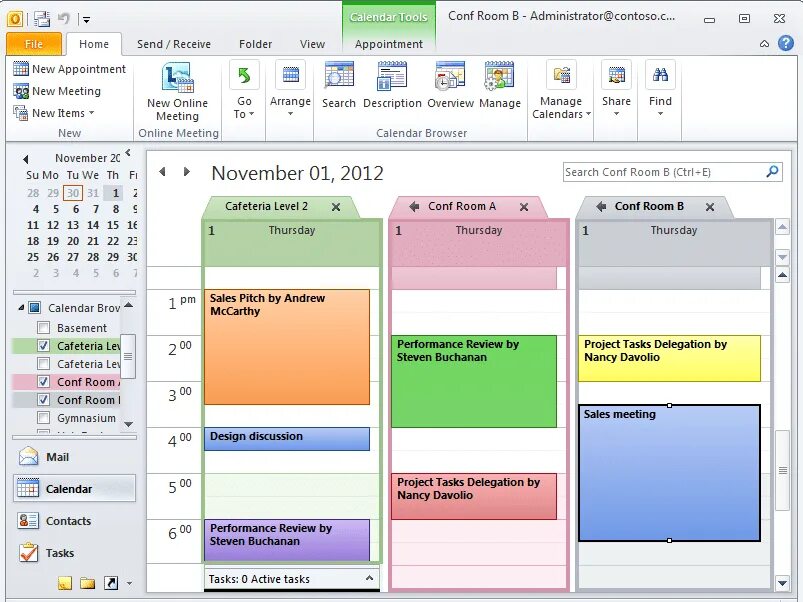Open the New Online Meeting tool
Image resolution: width=803 pixels, height=602 pixels.
[177, 92]
